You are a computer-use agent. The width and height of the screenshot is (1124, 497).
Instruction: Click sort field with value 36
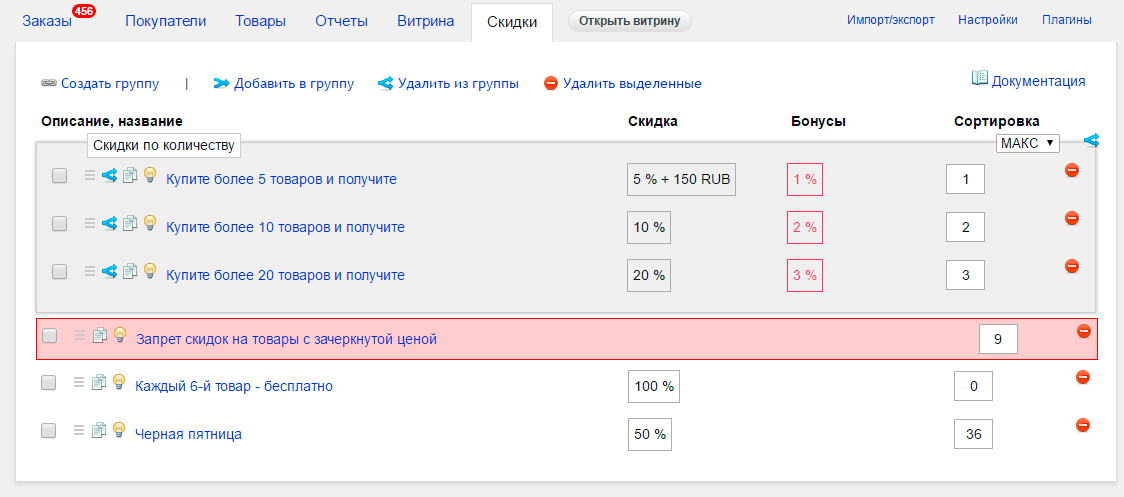973,434
